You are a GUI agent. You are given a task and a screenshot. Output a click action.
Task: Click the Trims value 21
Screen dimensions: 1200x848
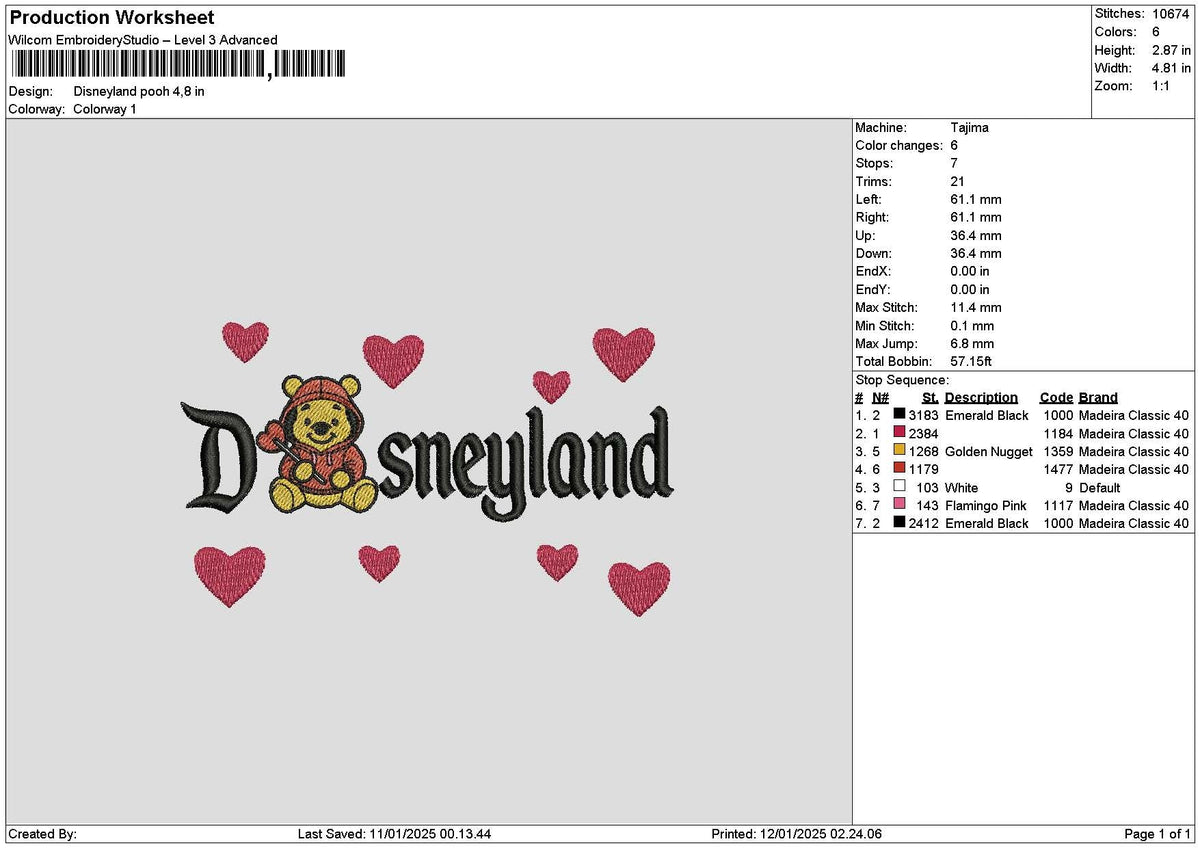point(957,182)
